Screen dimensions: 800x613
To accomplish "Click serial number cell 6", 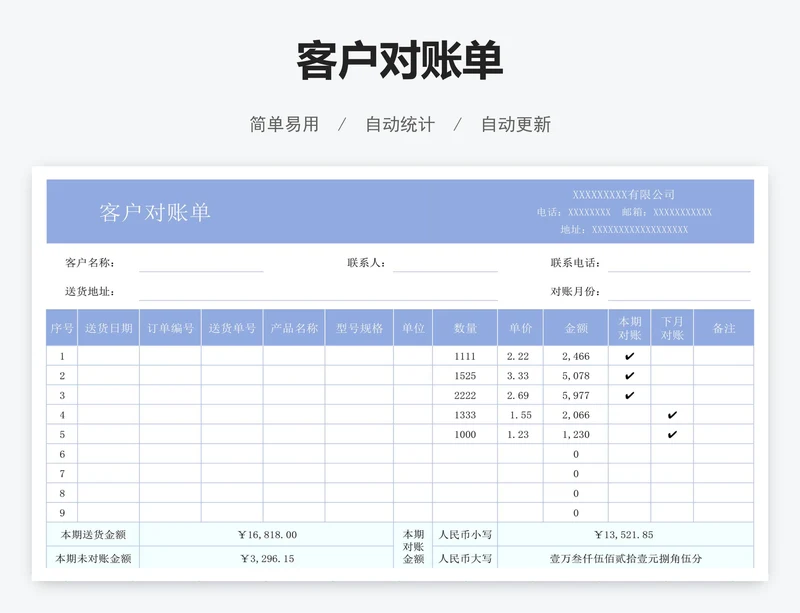I will coord(62,454).
